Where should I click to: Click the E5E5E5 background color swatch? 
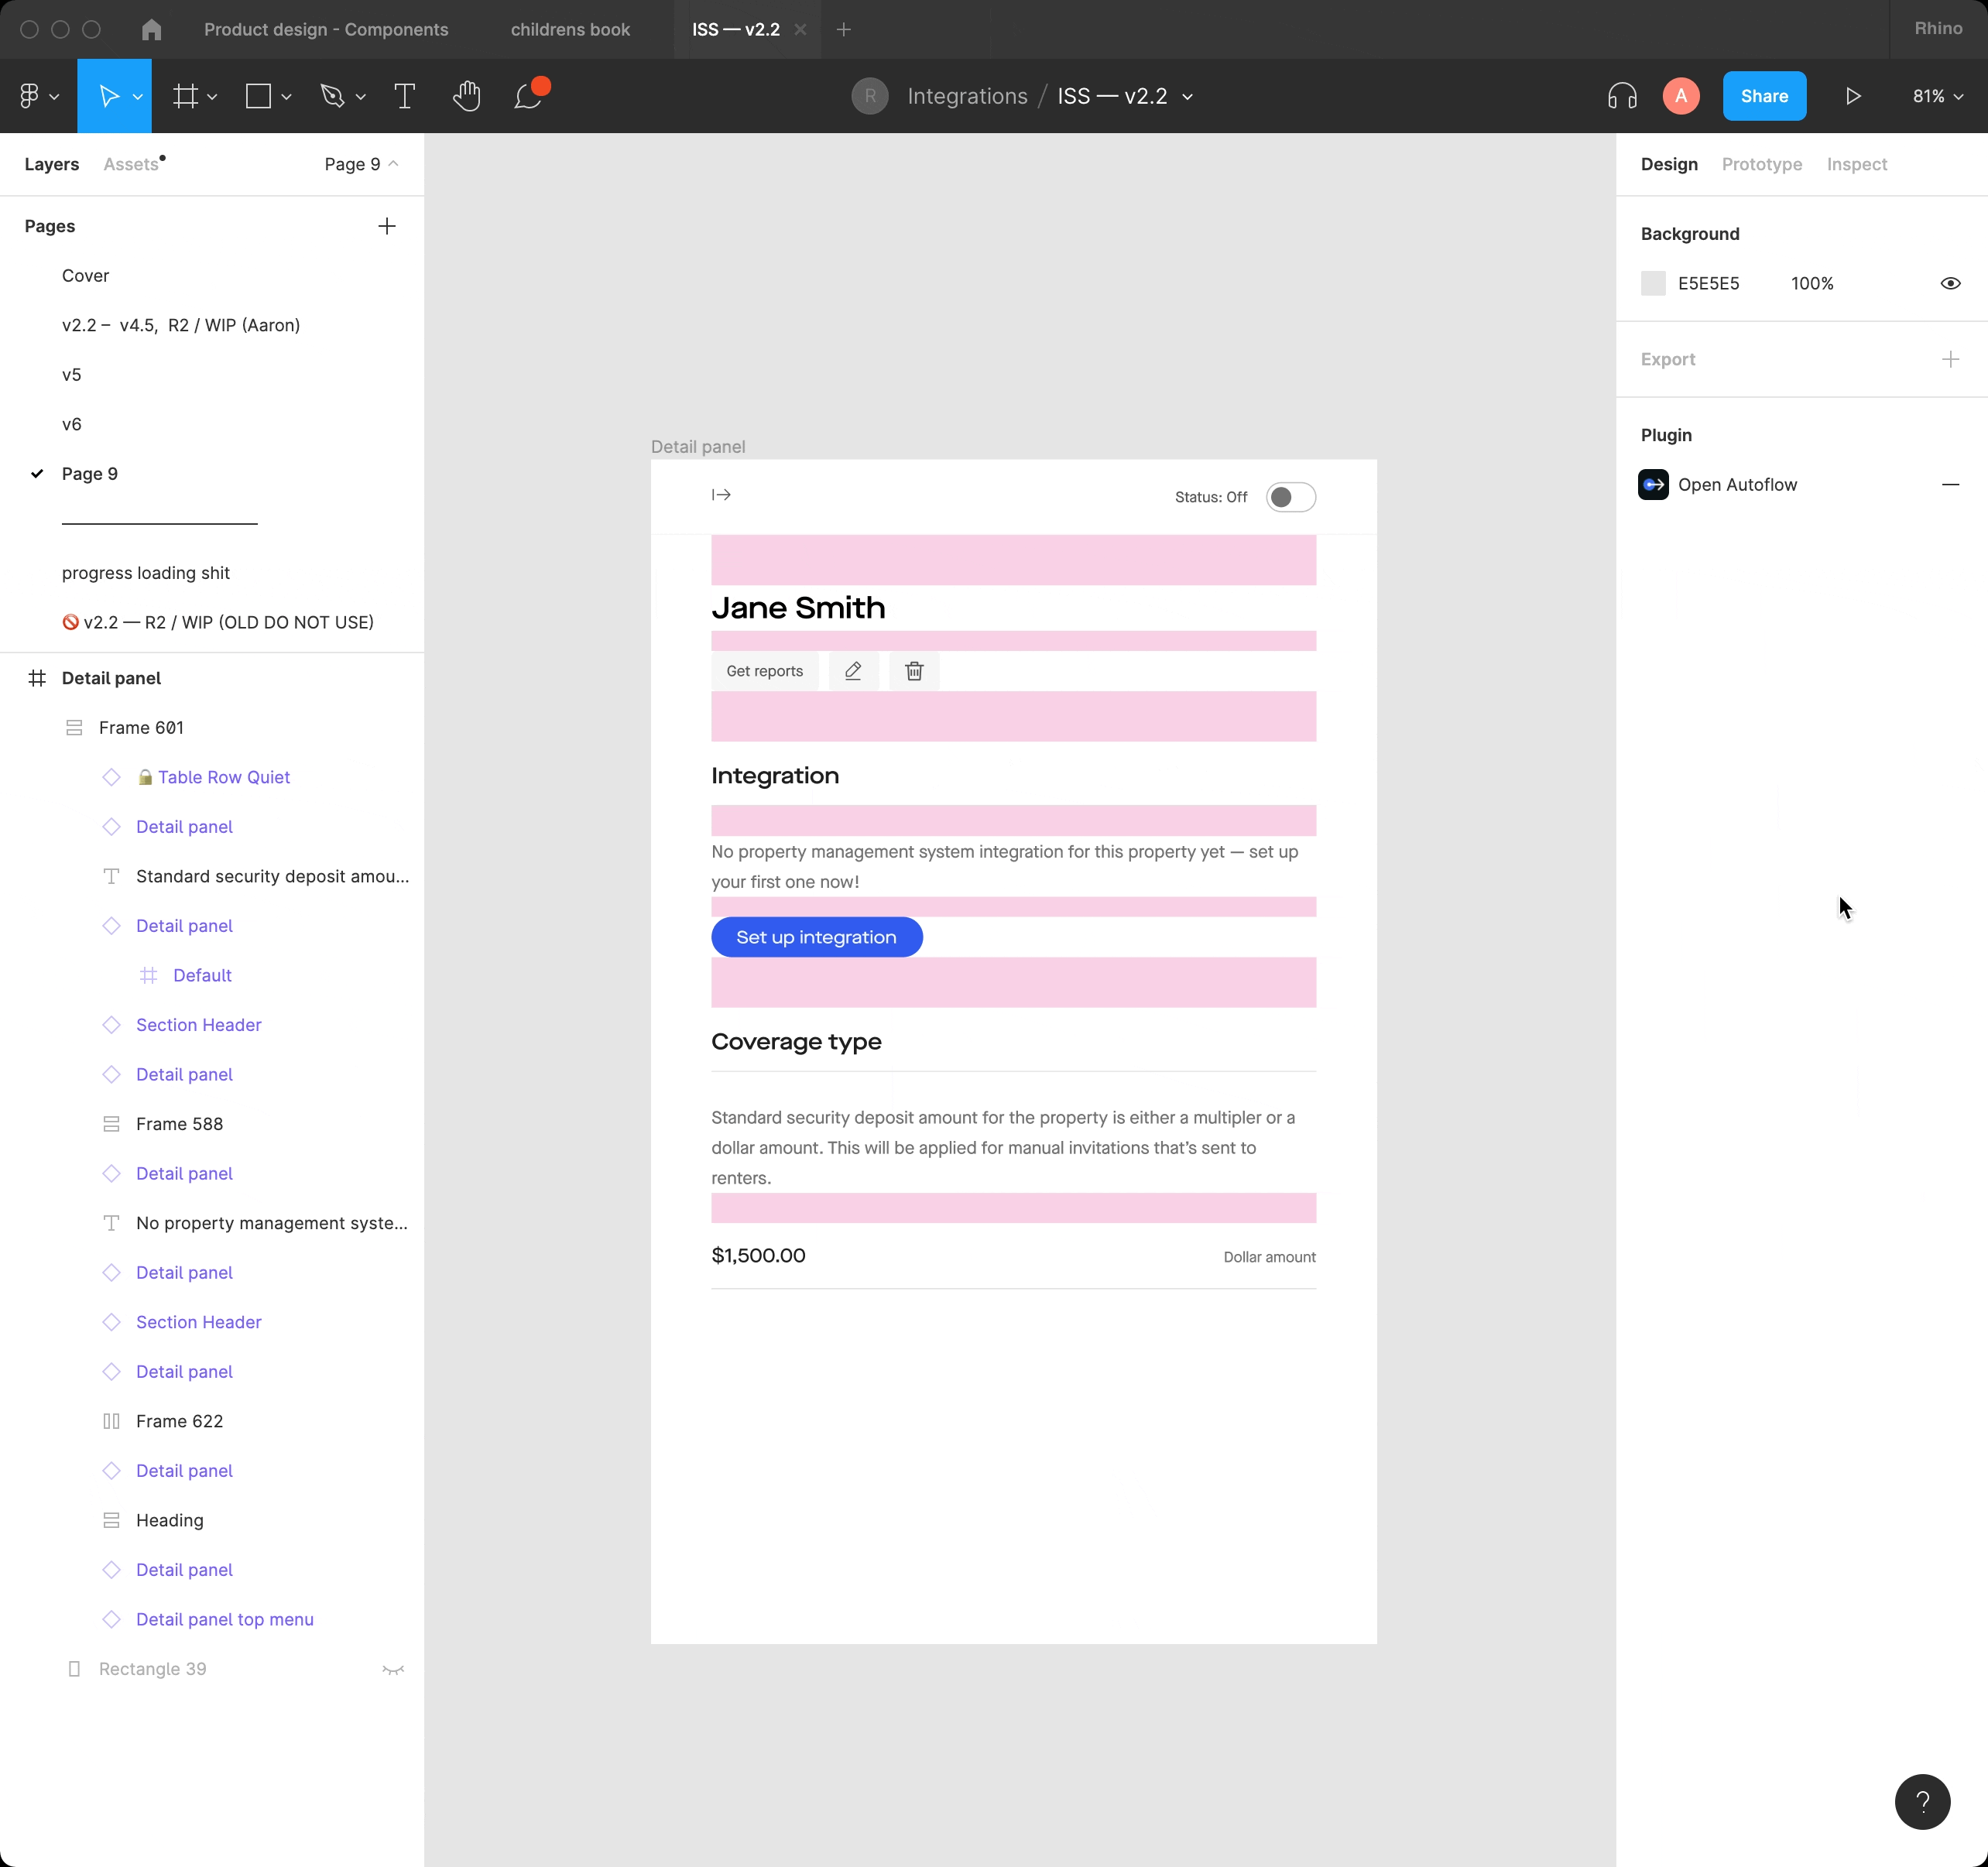(x=1653, y=283)
